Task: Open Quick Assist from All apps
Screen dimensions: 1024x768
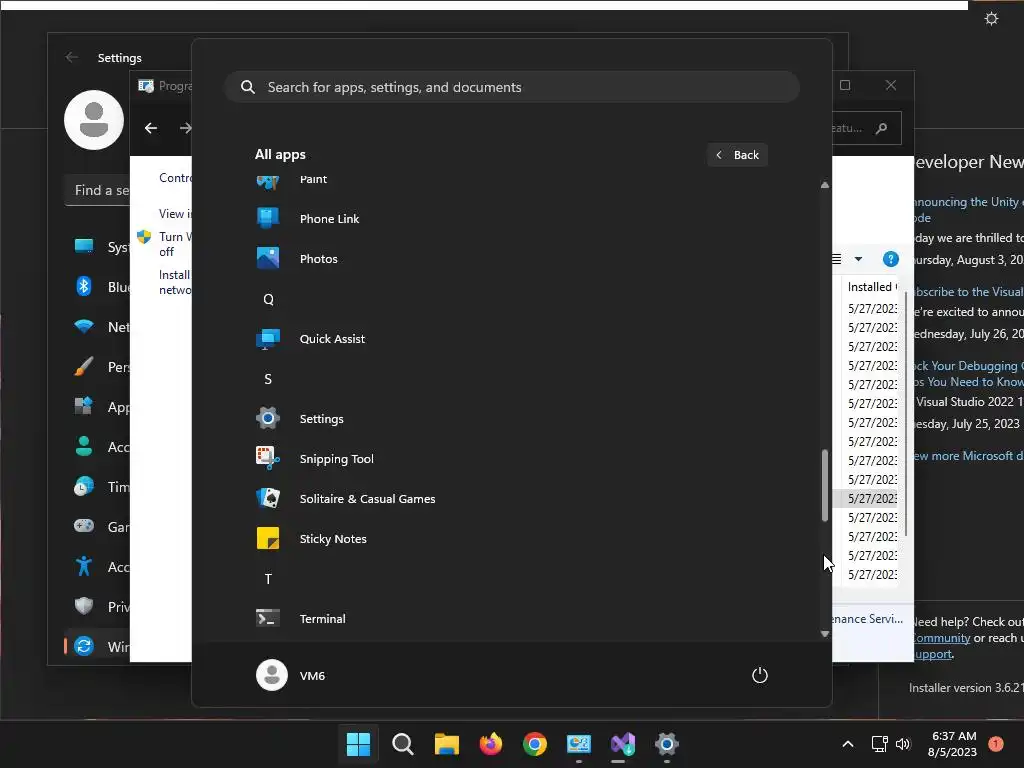Action: (x=509, y=339)
